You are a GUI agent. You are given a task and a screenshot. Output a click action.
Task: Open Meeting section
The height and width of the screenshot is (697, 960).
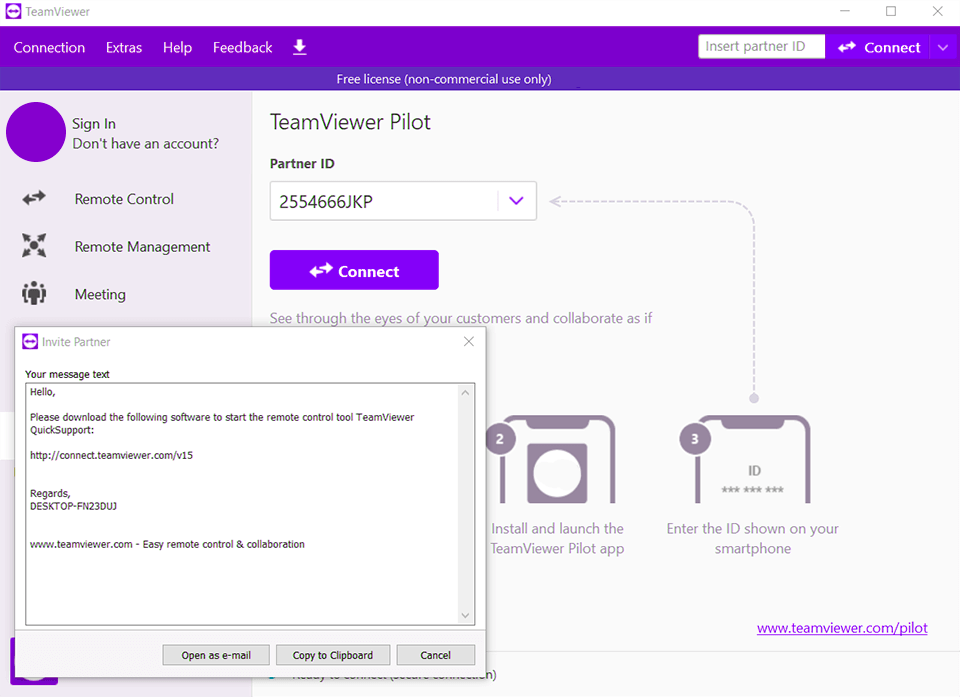tap(100, 295)
